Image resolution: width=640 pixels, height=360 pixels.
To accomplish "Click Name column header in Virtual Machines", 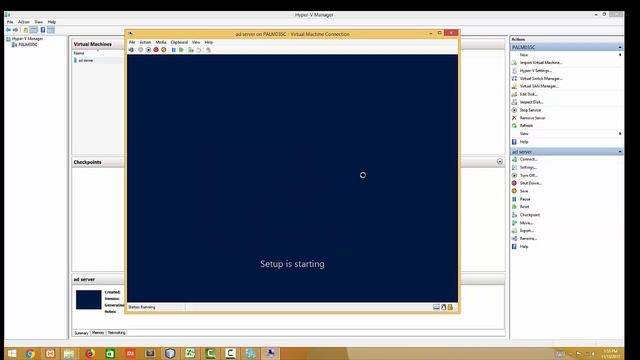I will (x=79, y=53).
